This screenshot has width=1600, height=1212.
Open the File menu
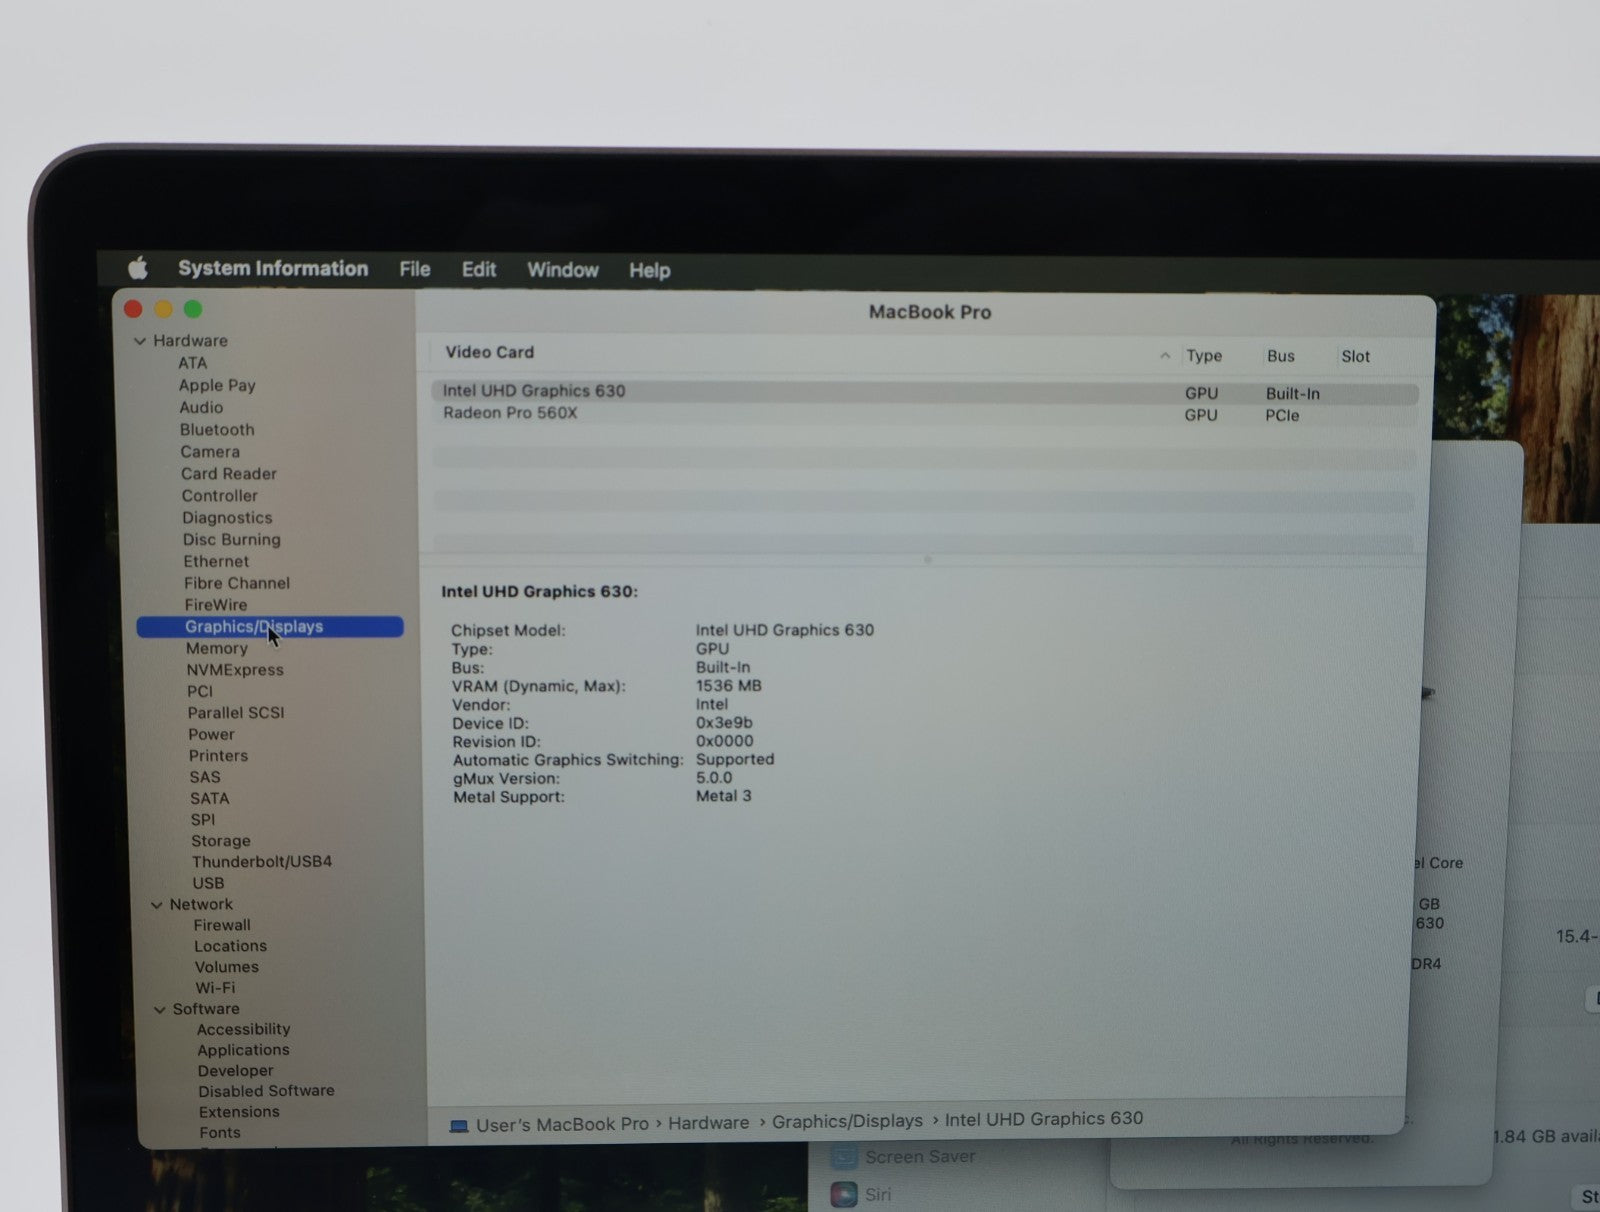(414, 269)
